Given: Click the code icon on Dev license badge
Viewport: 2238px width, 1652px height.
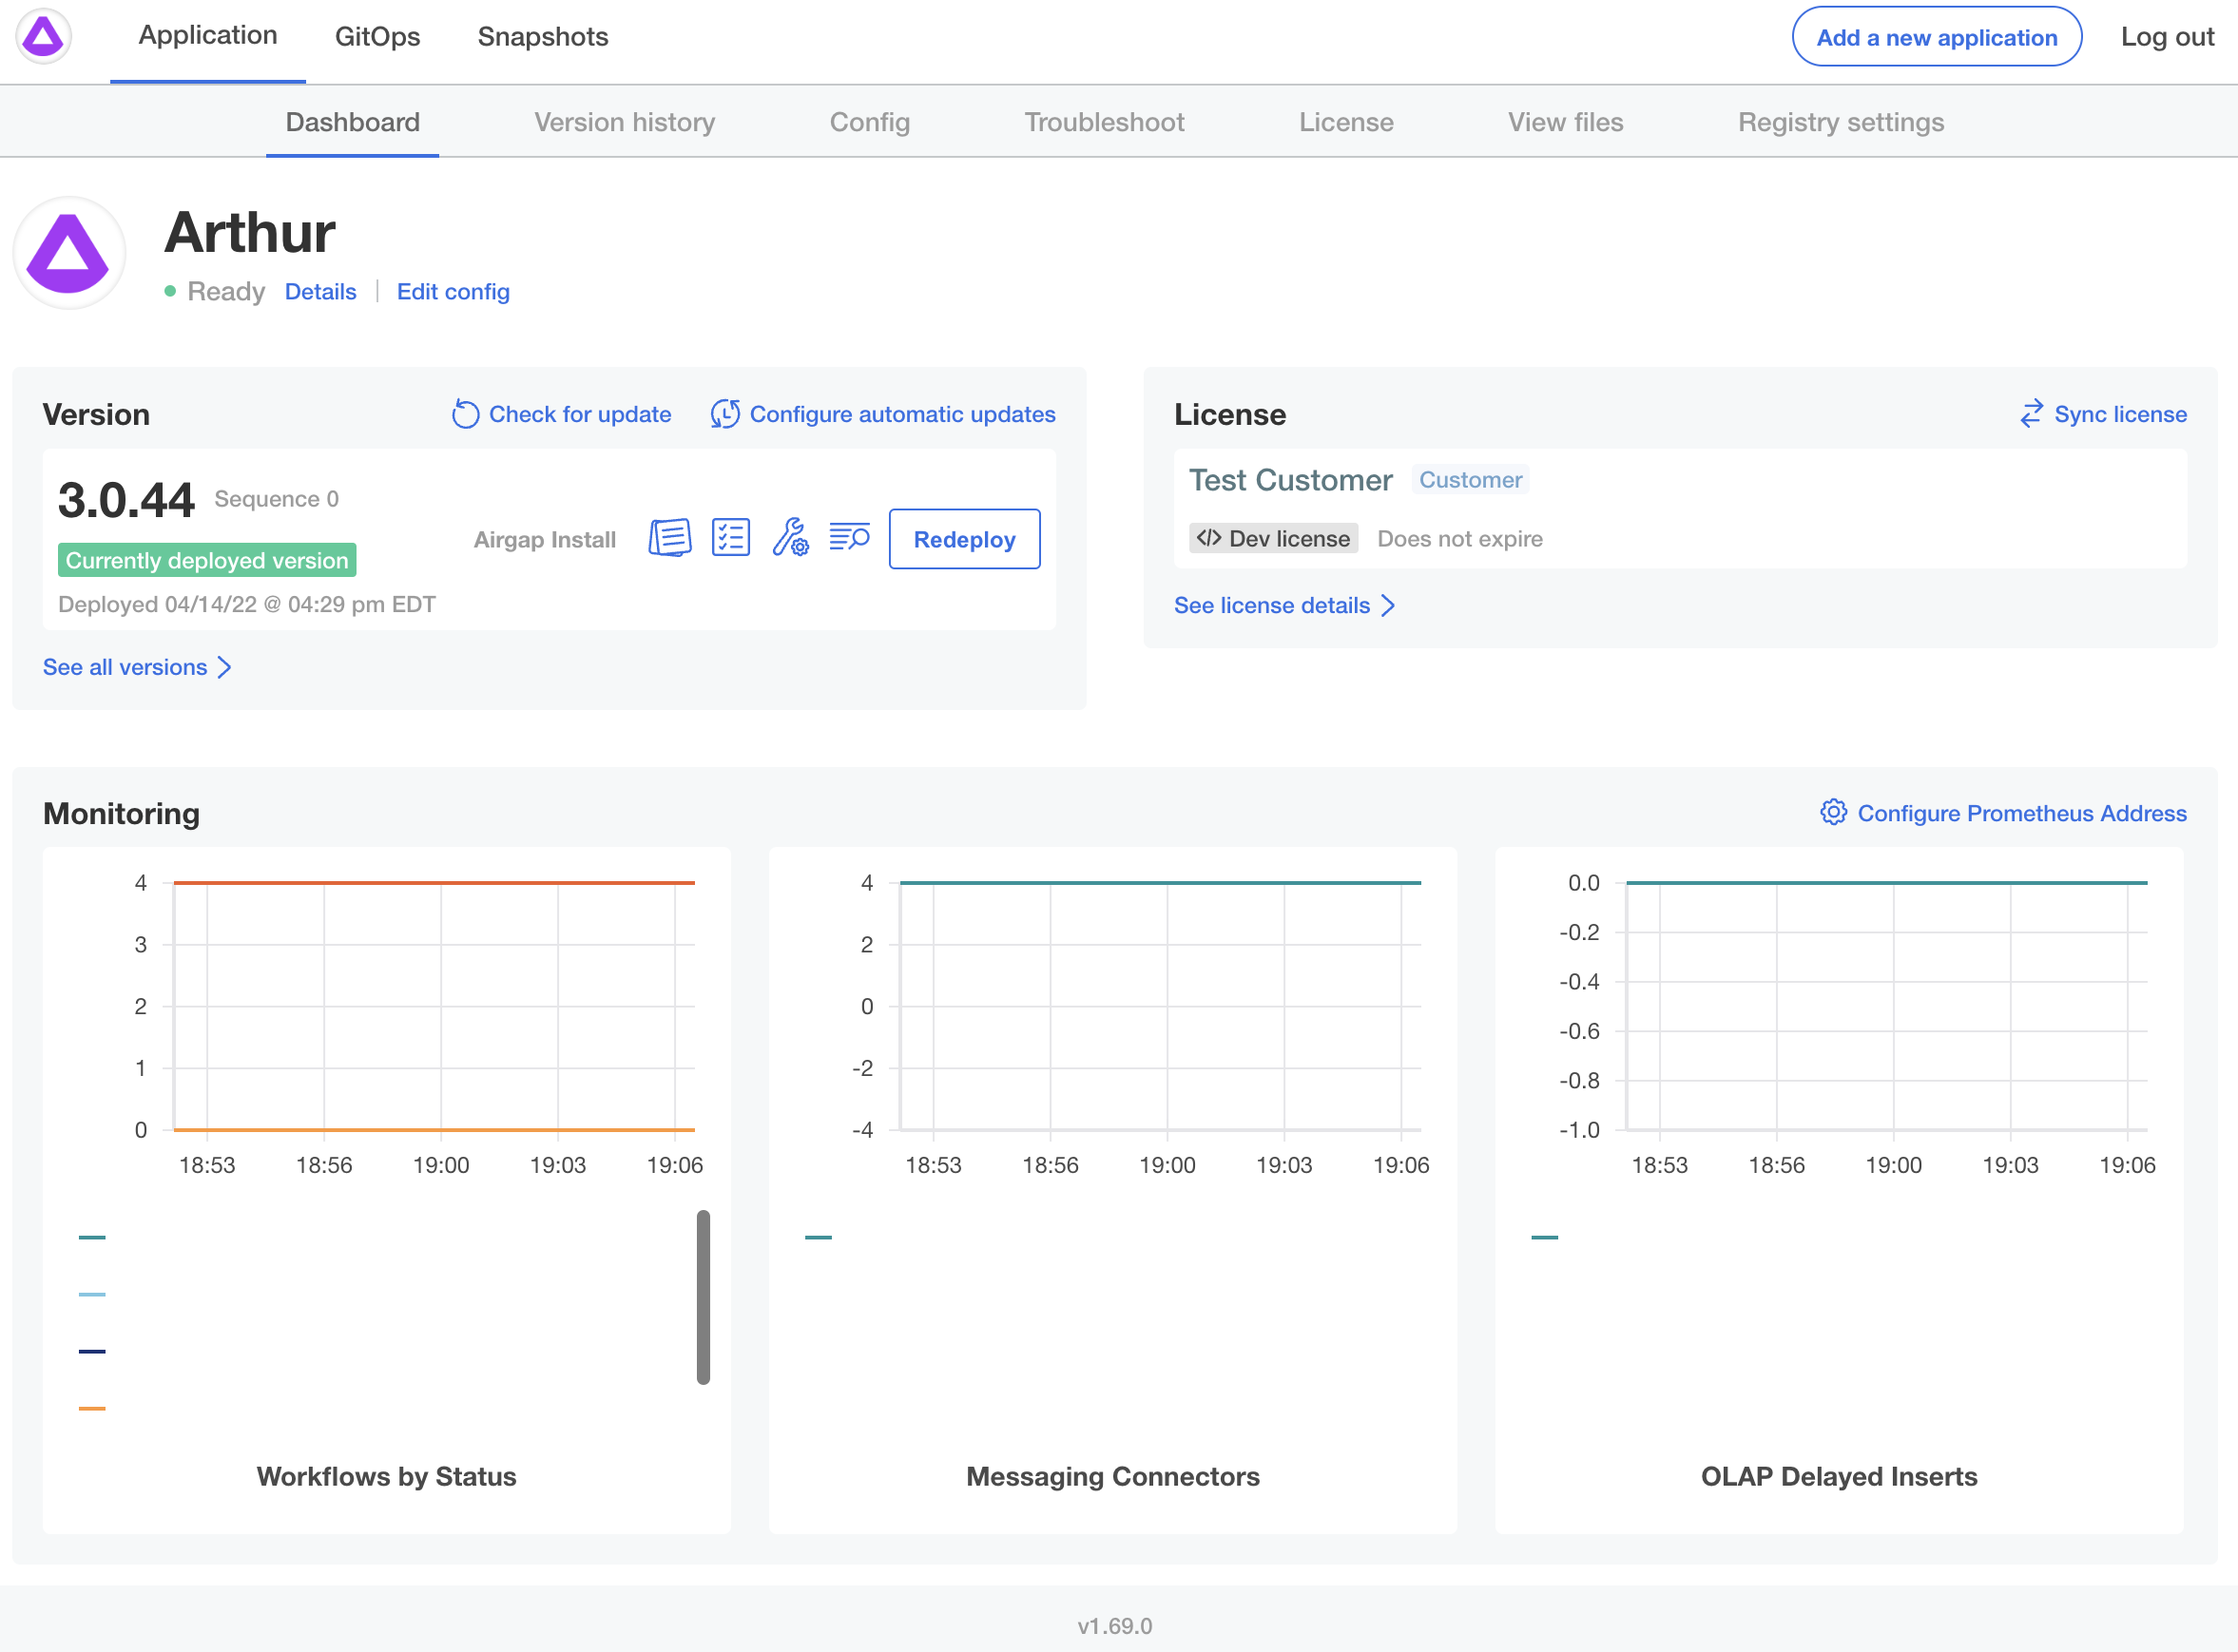Looking at the screenshot, I should coord(1209,538).
